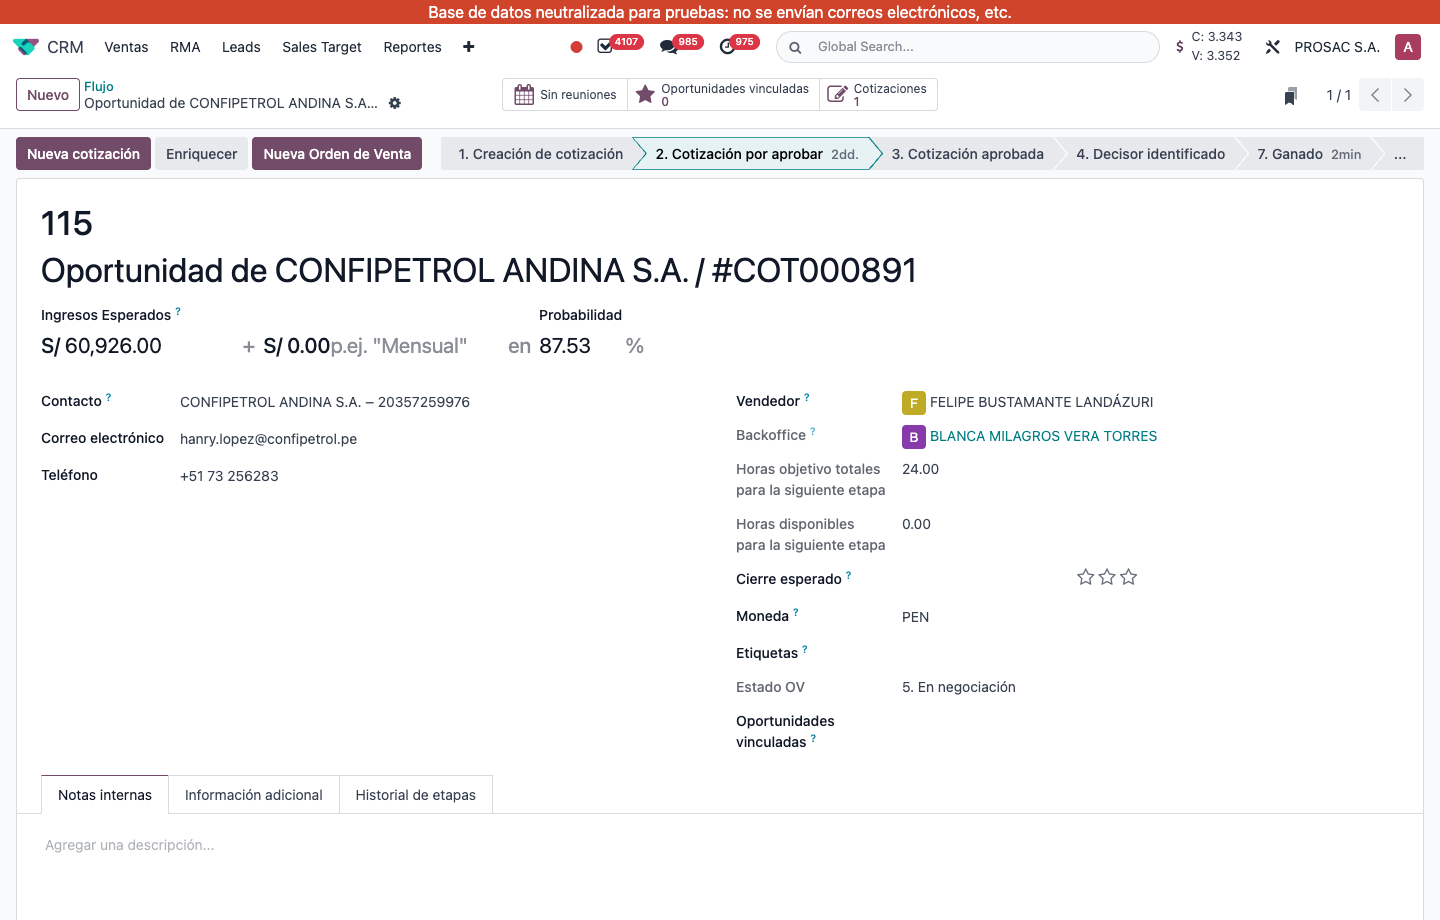Click the dollar exchange rate icon
Screen dimensions: 1440x920
(x=1180, y=47)
